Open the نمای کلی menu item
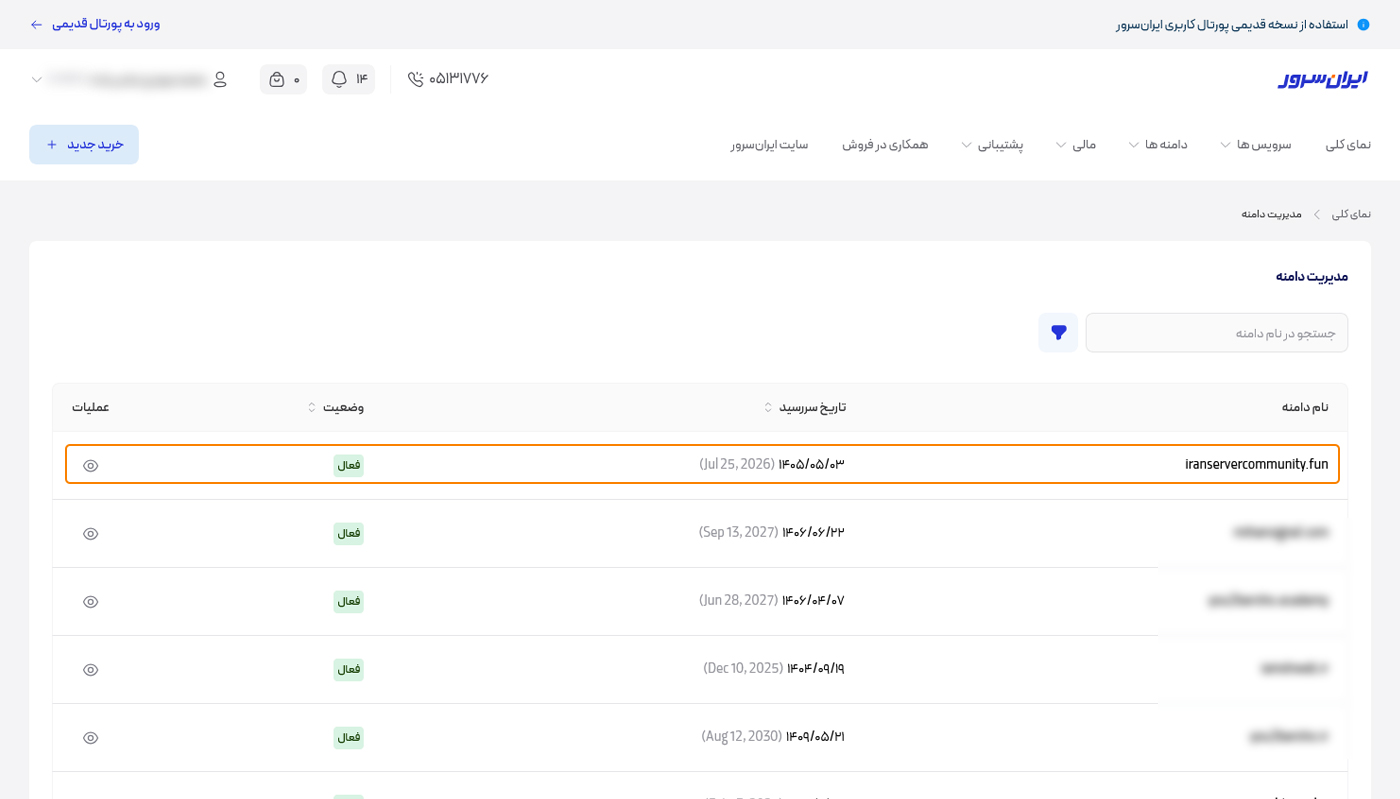 [x=1348, y=145]
